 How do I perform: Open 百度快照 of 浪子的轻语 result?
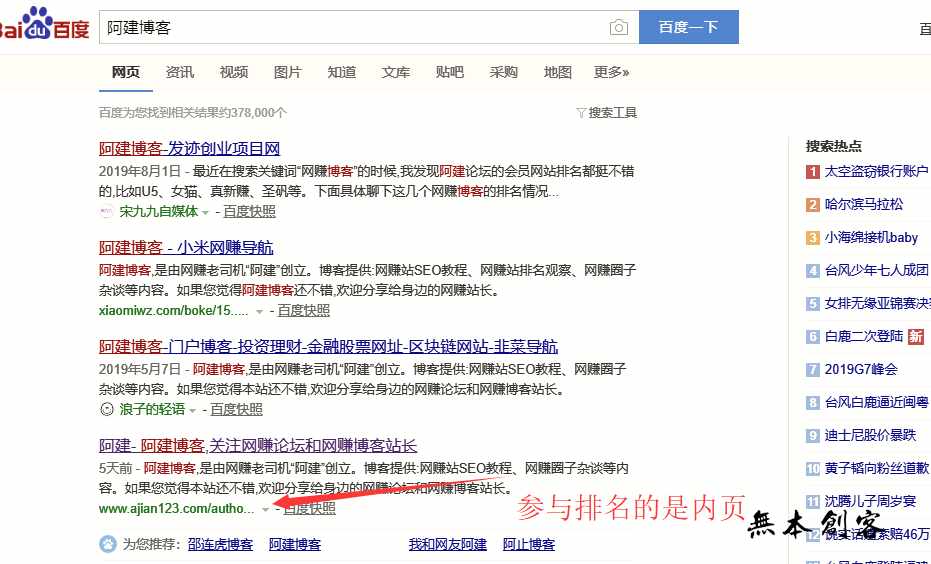click(x=236, y=410)
